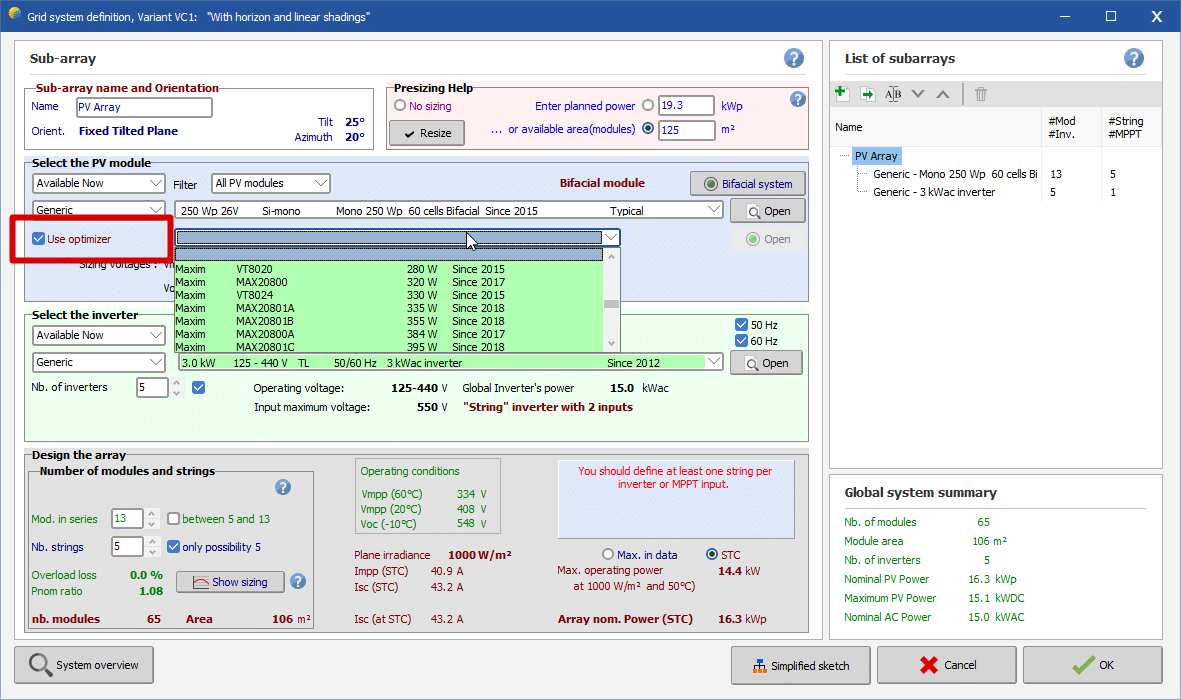Open the System overview
The height and width of the screenshot is (700, 1181).
coord(84,665)
